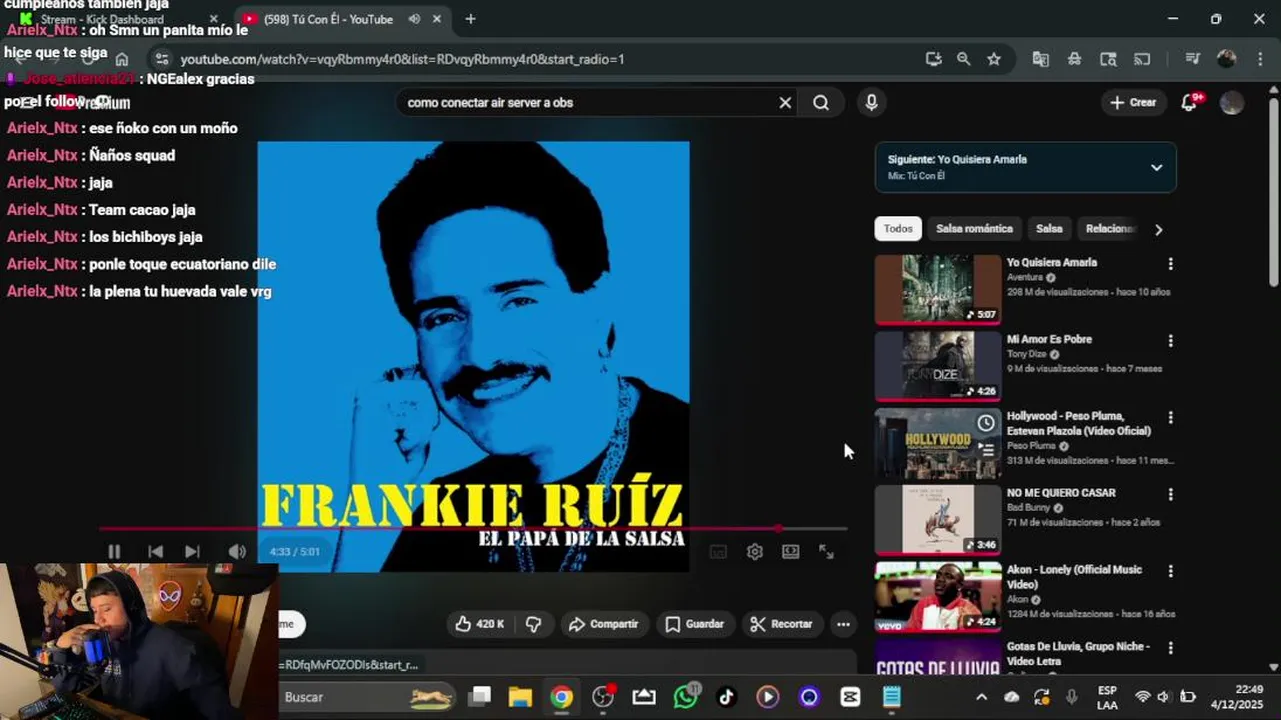Viewport: 1281px width, 720px height.
Task: Skip to next video in player
Action: (x=192, y=552)
